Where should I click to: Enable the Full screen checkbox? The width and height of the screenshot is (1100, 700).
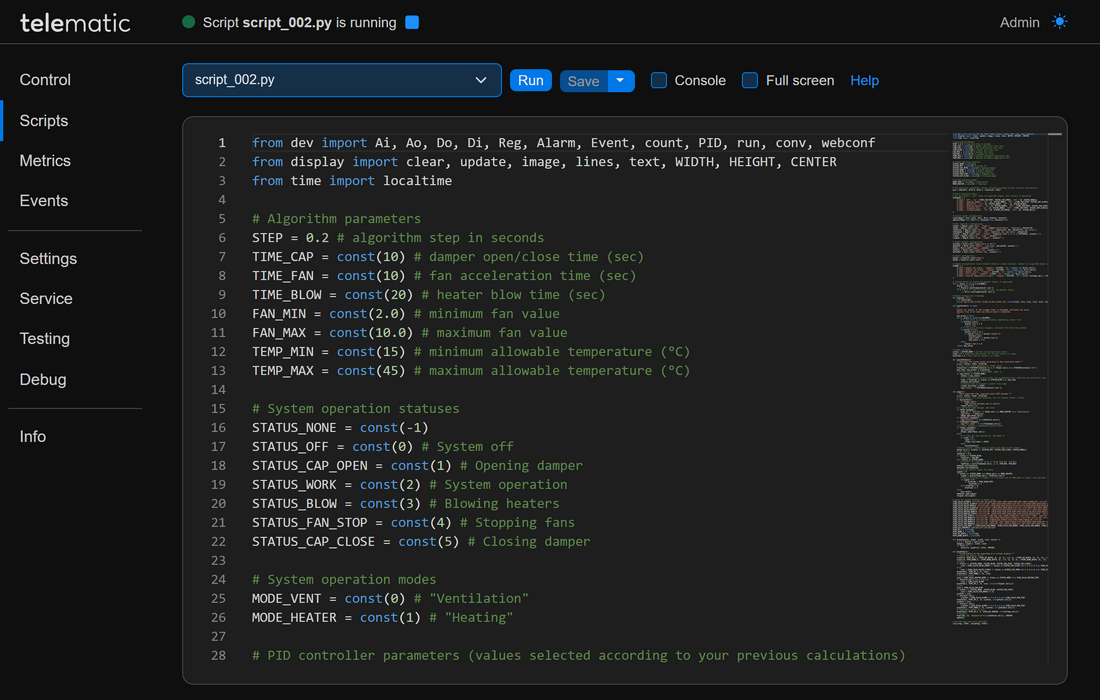pyautogui.click(x=750, y=80)
